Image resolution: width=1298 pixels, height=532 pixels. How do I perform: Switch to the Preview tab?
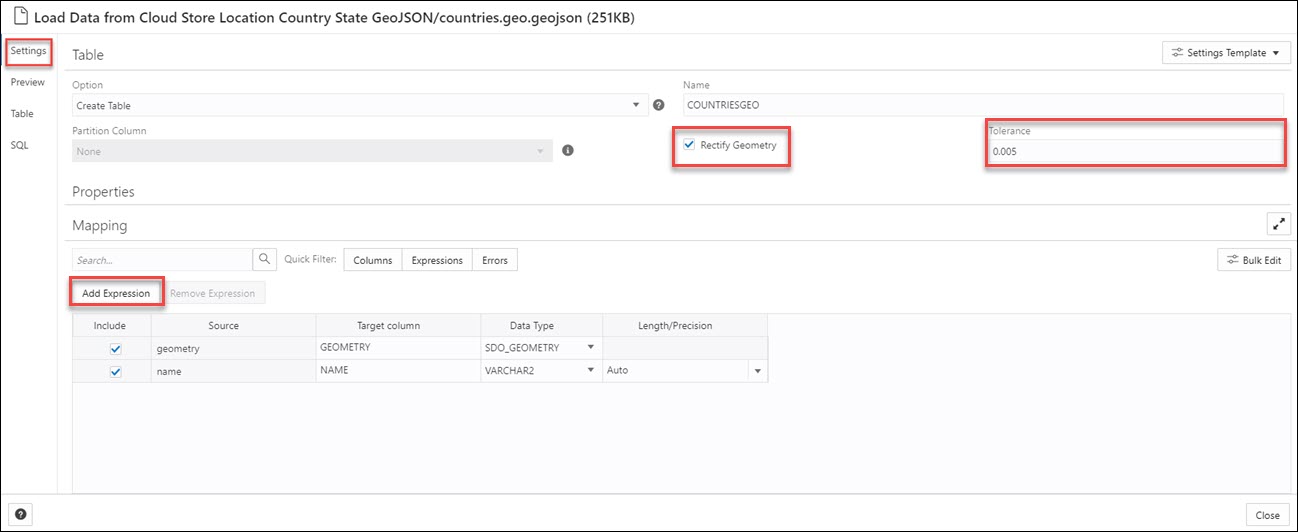tap(28, 82)
